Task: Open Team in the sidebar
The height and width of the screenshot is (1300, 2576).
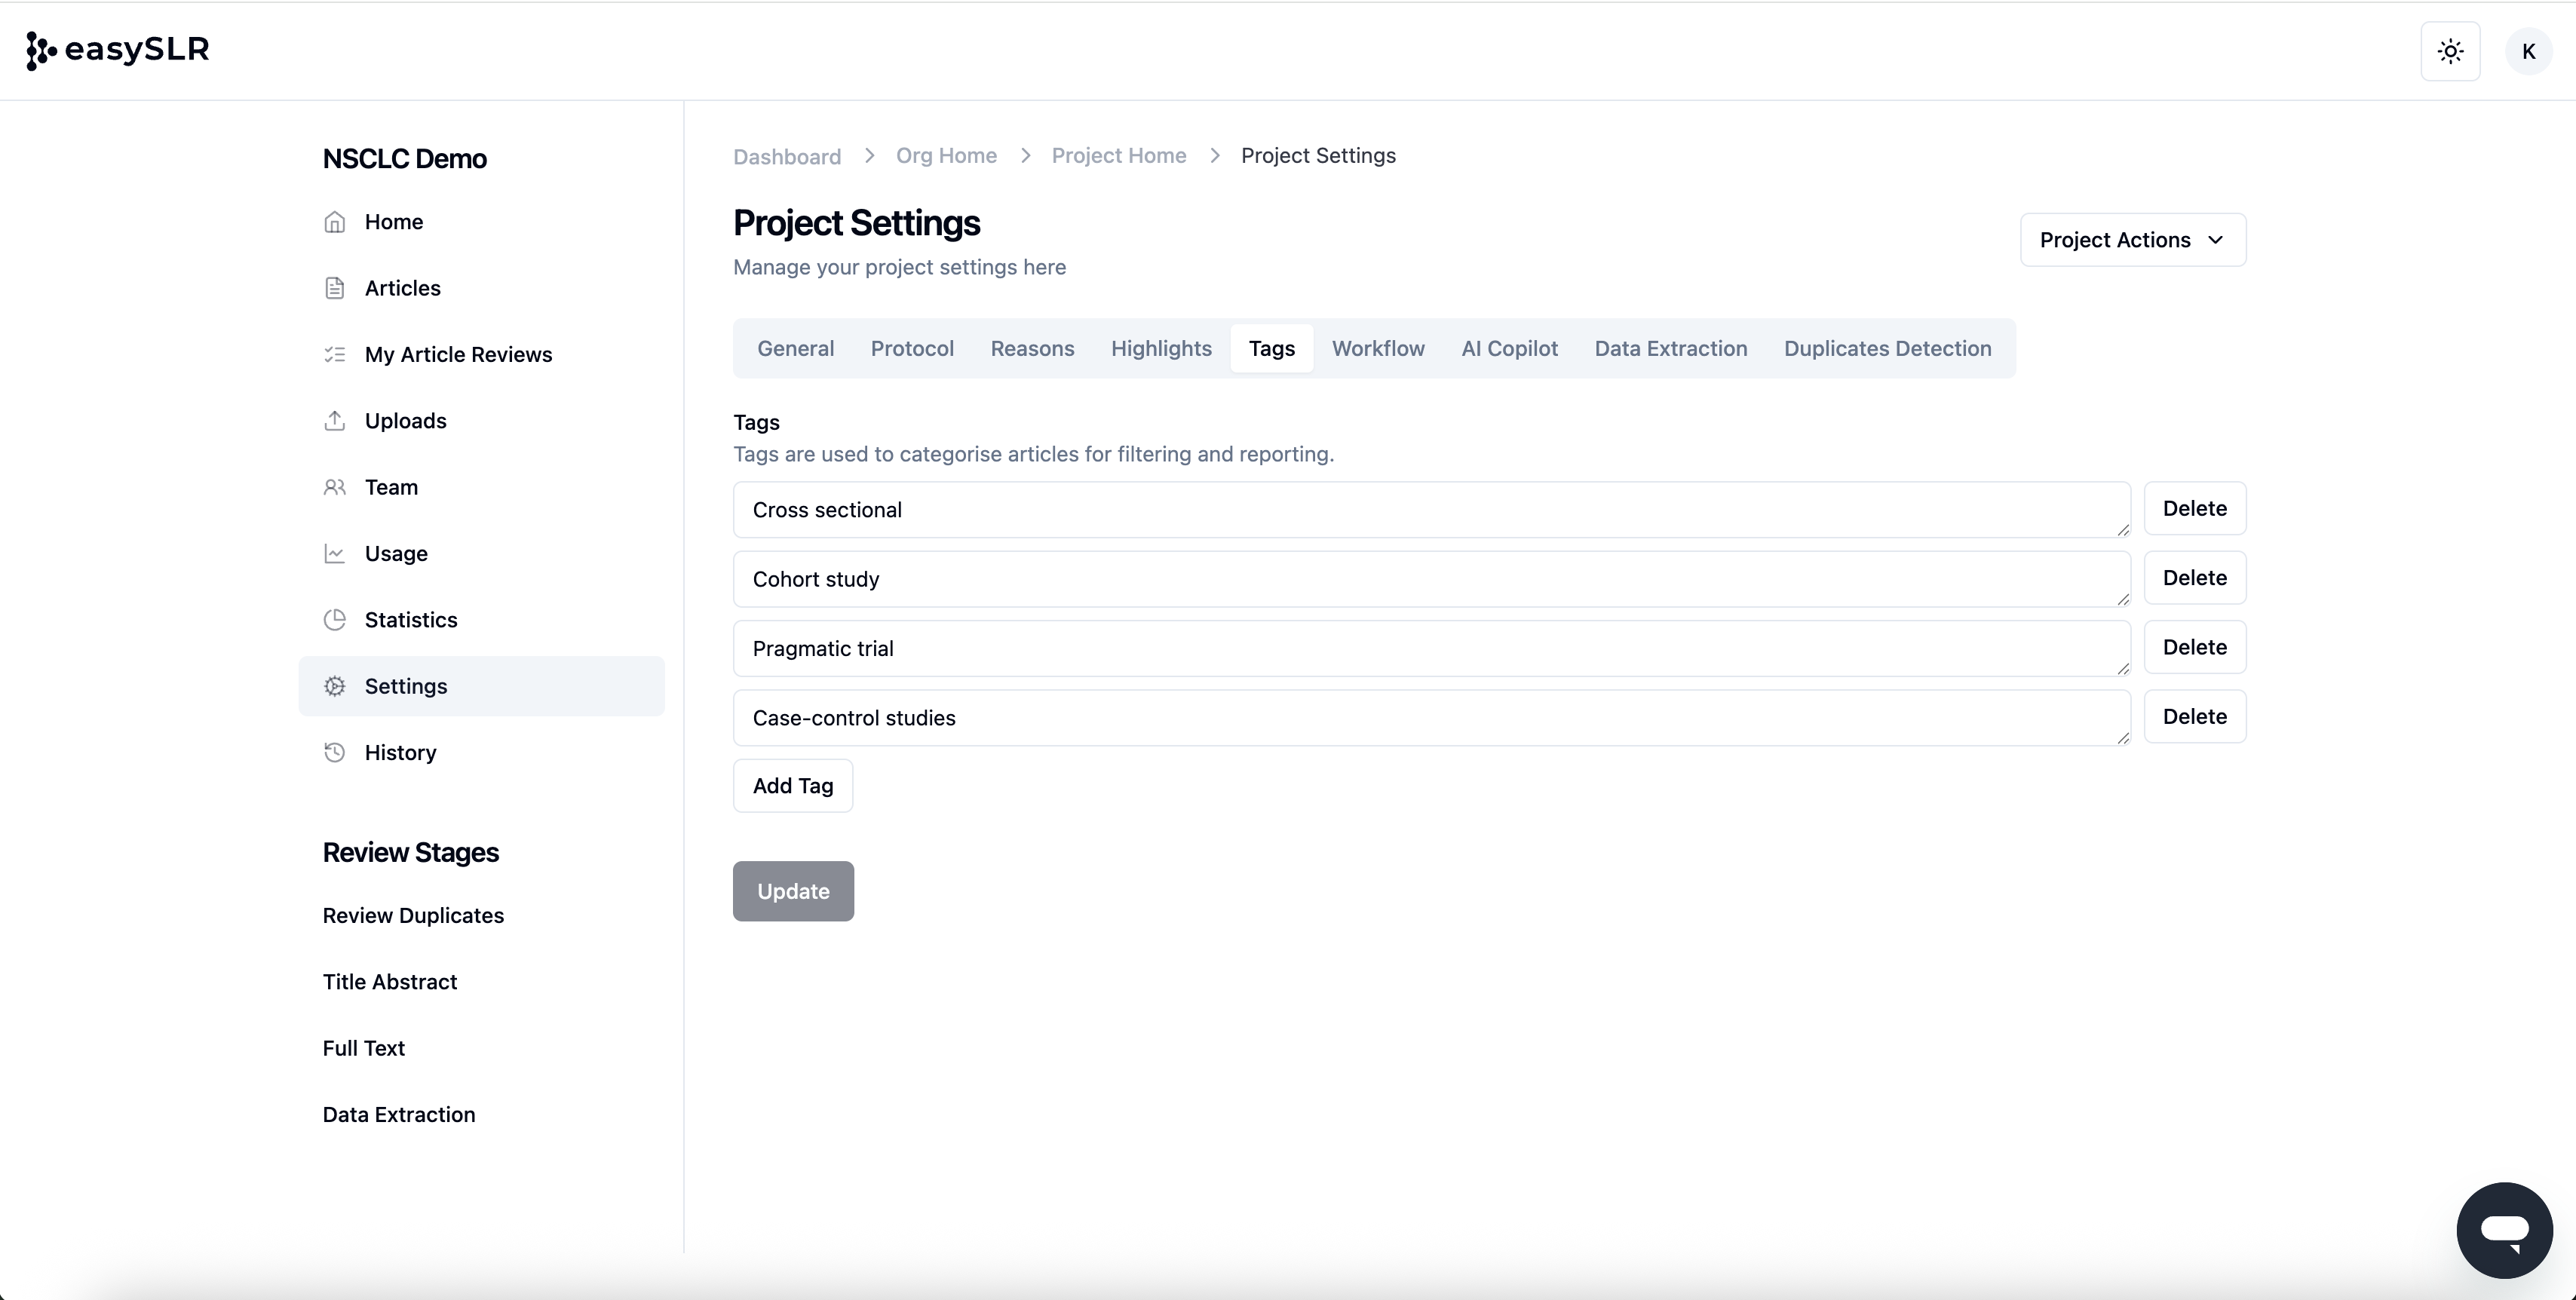Action: 481,487
